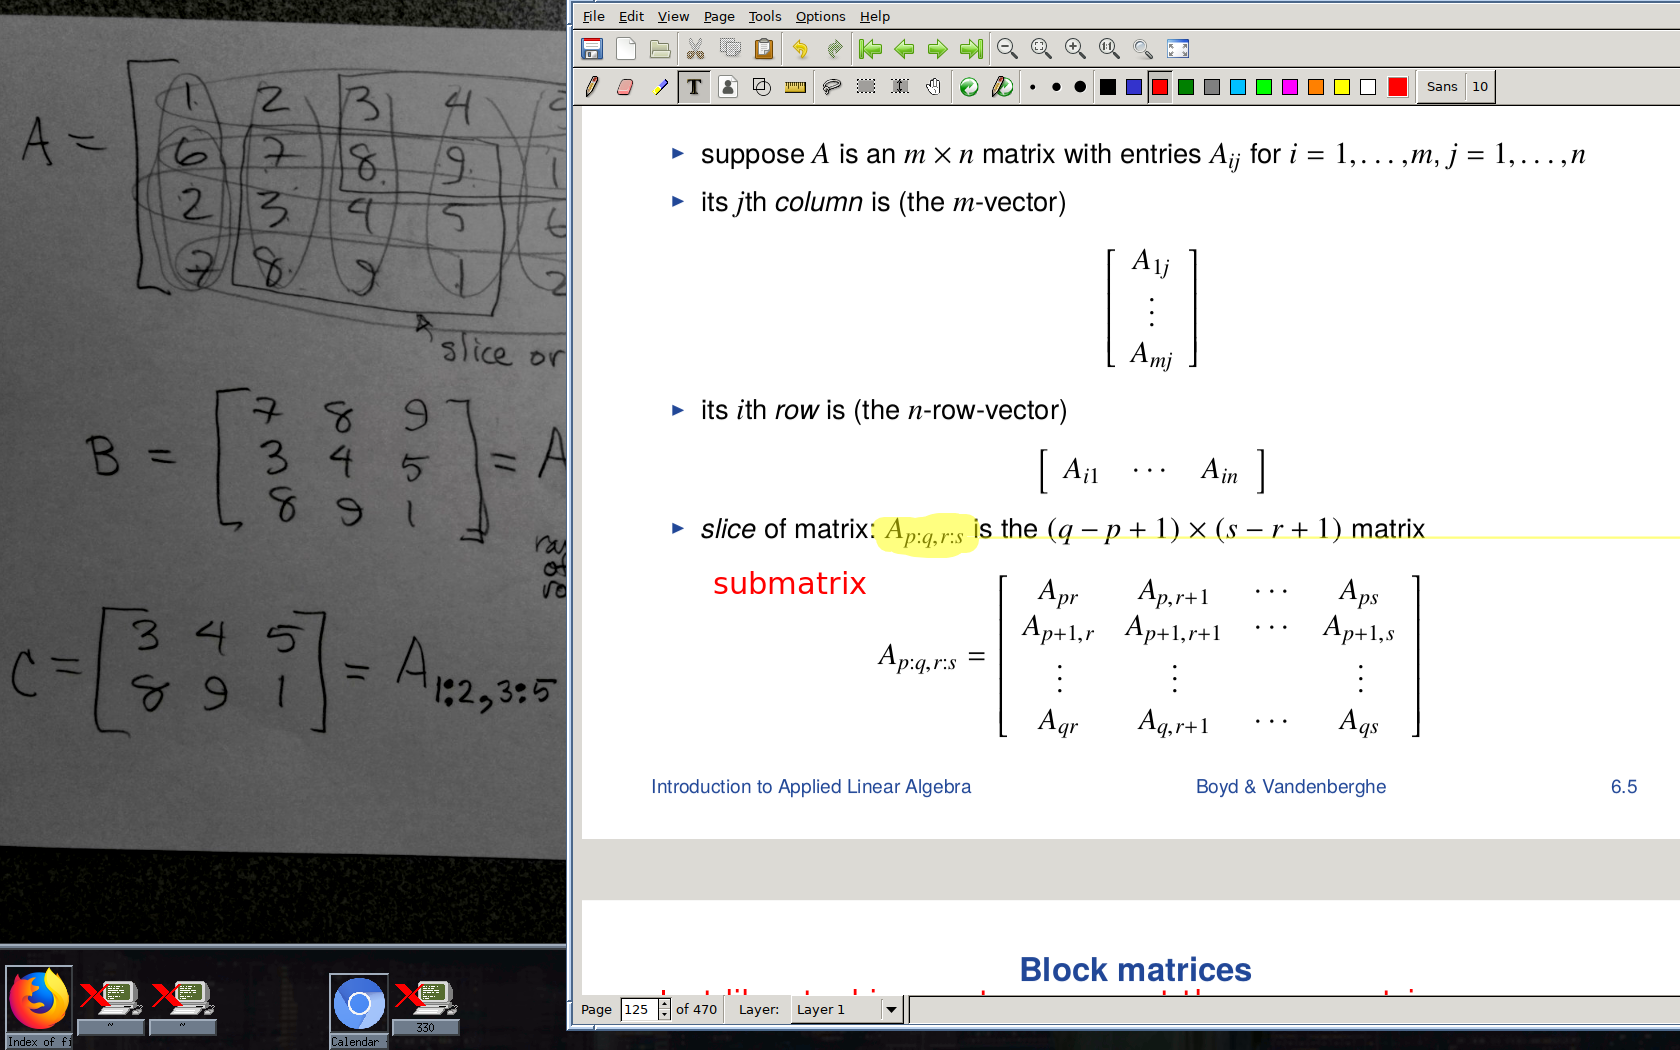The width and height of the screenshot is (1680, 1050).
Task: Toggle fullscreen mode
Action: [1178, 49]
